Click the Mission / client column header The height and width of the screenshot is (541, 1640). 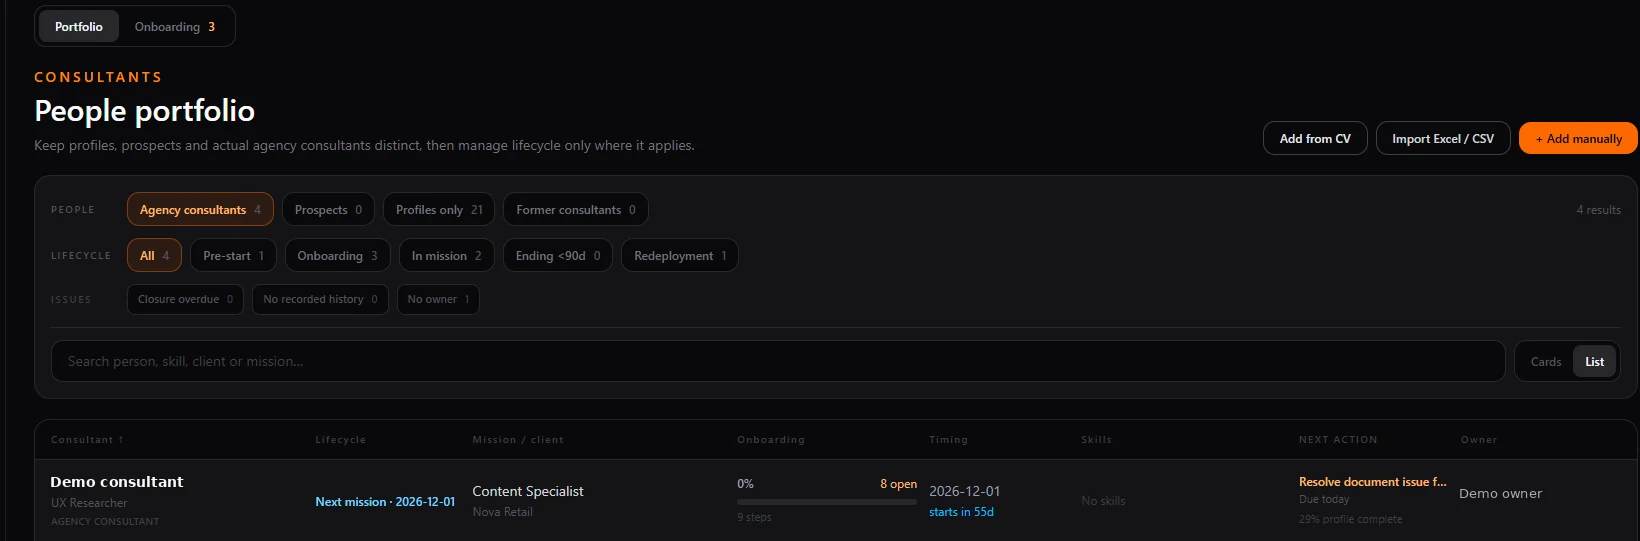click(x=518, y=440)
